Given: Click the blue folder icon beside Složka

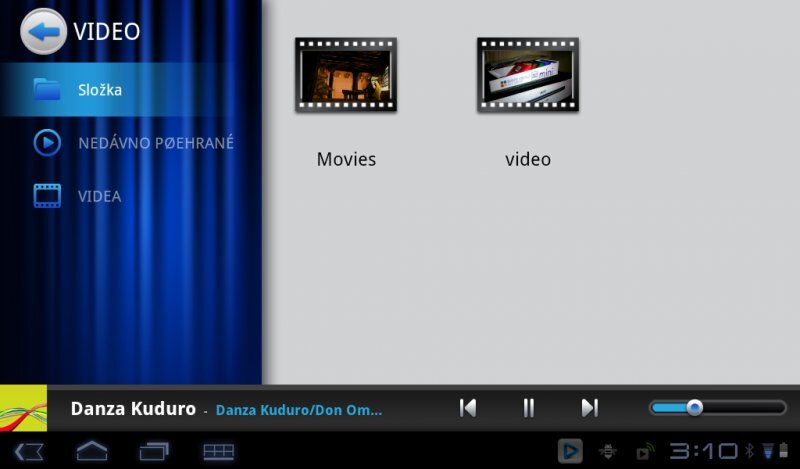Looking at the screenshot, I should point(47,90).
